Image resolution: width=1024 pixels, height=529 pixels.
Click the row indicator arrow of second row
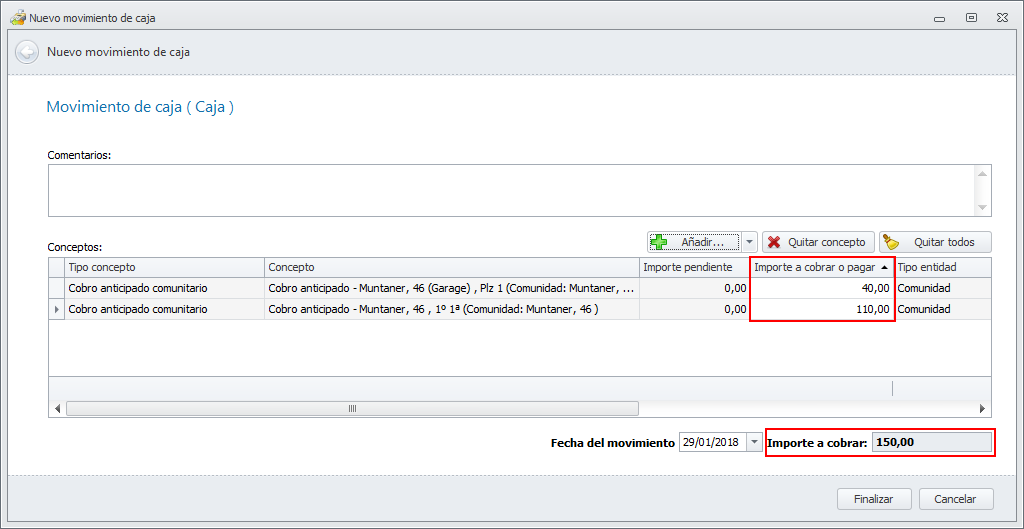(56, 310)
